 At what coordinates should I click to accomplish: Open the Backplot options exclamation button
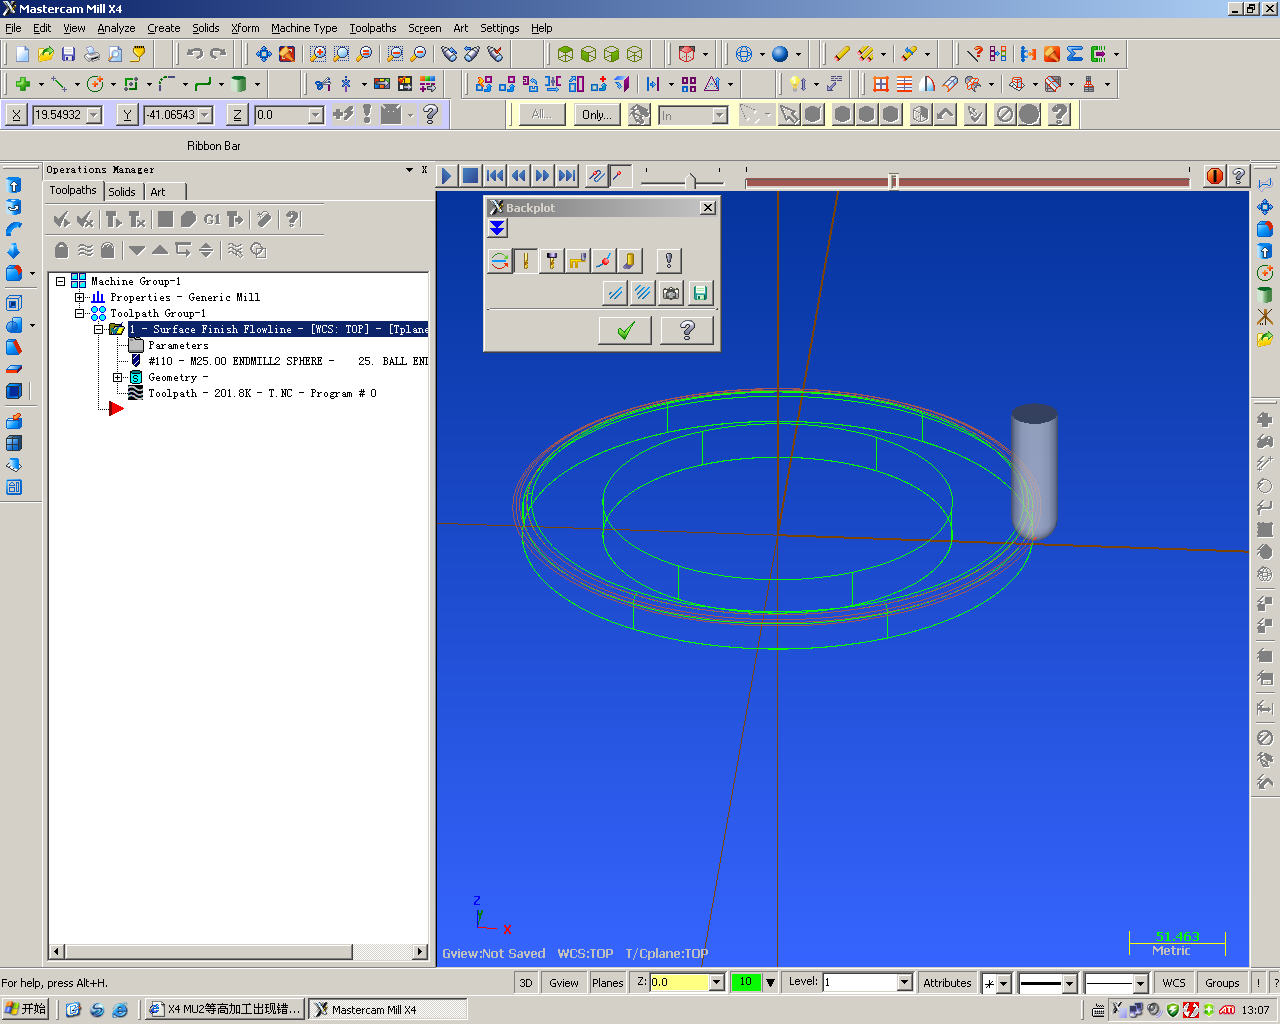click(x=669, y=261)
